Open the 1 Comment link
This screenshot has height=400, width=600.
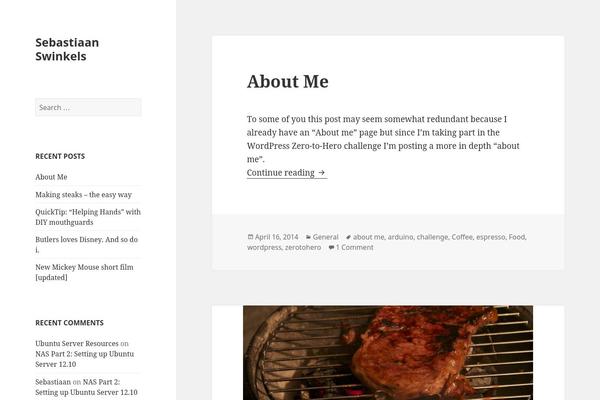(x=355, y=247)
